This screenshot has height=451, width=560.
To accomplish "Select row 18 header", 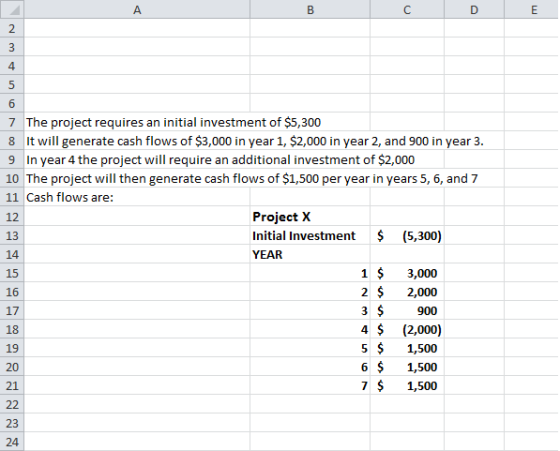I will pos(12,329).
